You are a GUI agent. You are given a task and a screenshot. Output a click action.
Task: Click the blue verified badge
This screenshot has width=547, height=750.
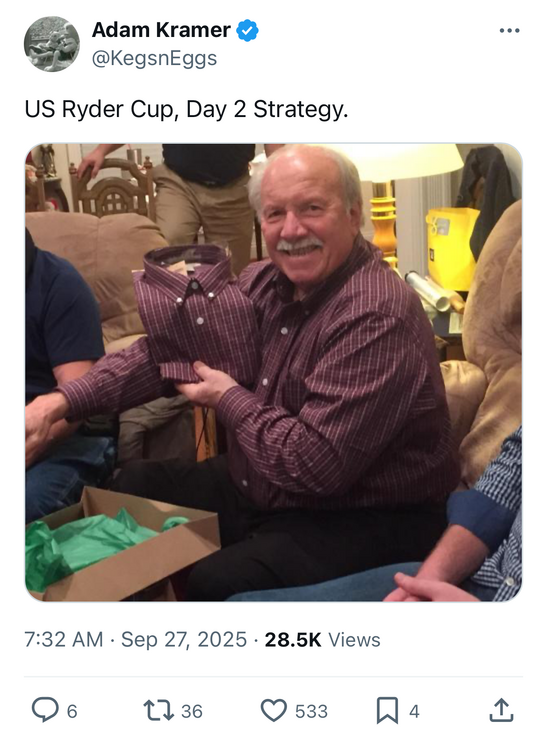[247, 31]
